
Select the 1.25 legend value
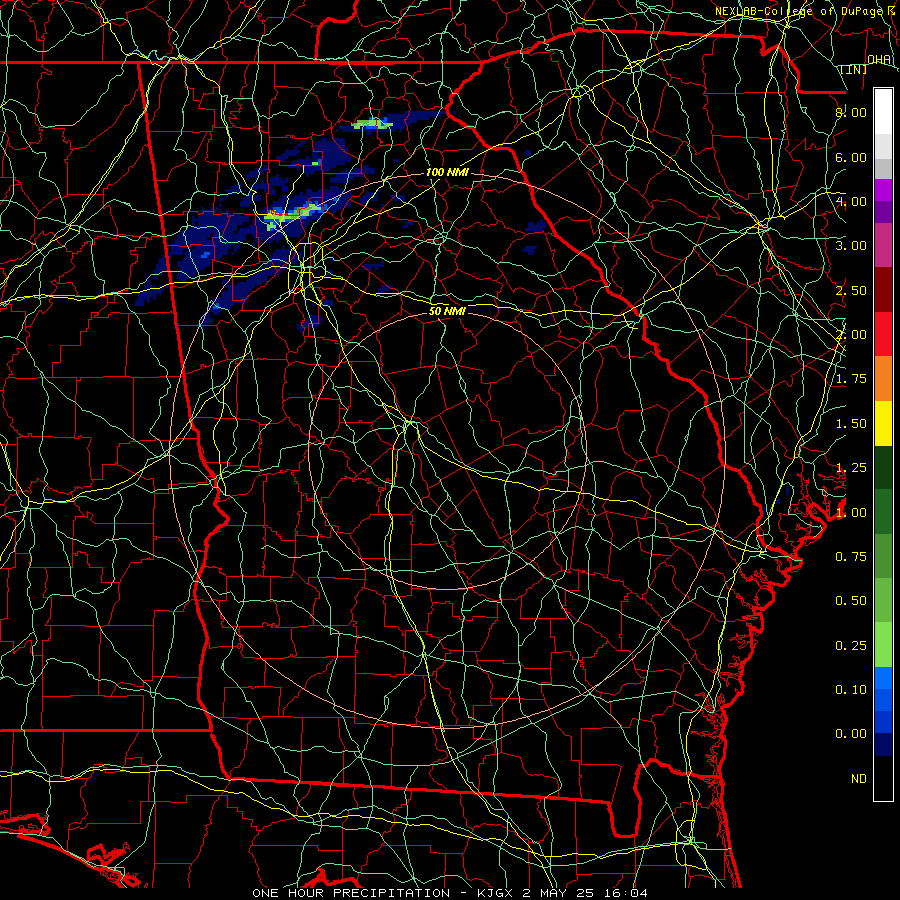pyautogui.click(x=851, y=468)
